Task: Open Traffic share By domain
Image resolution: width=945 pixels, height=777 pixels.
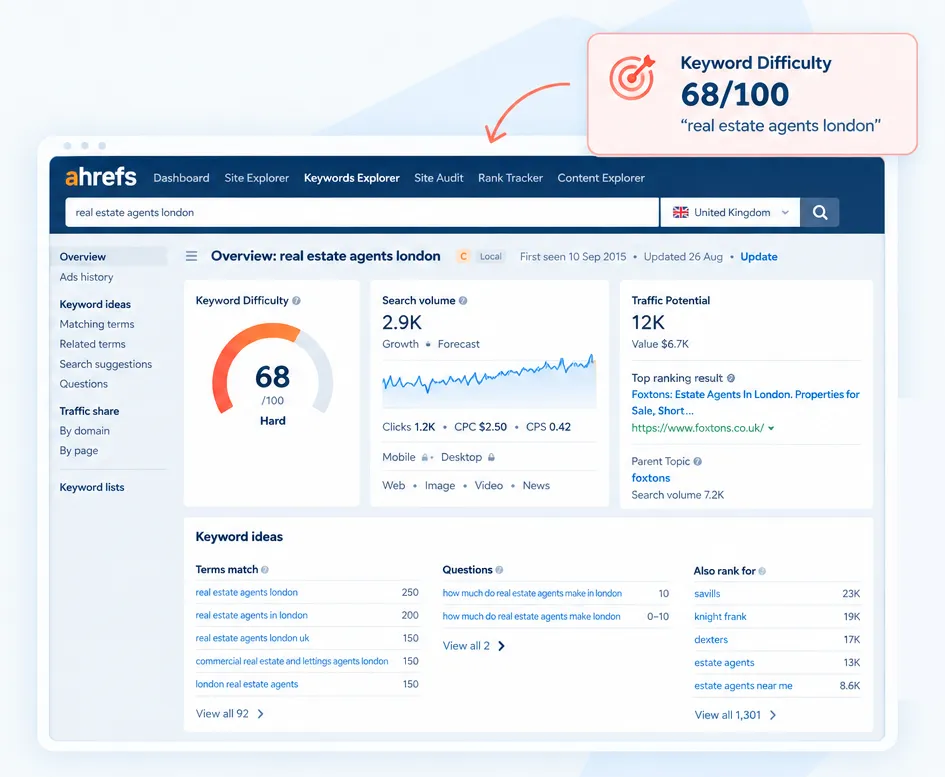Action: [x=84, y=431]
